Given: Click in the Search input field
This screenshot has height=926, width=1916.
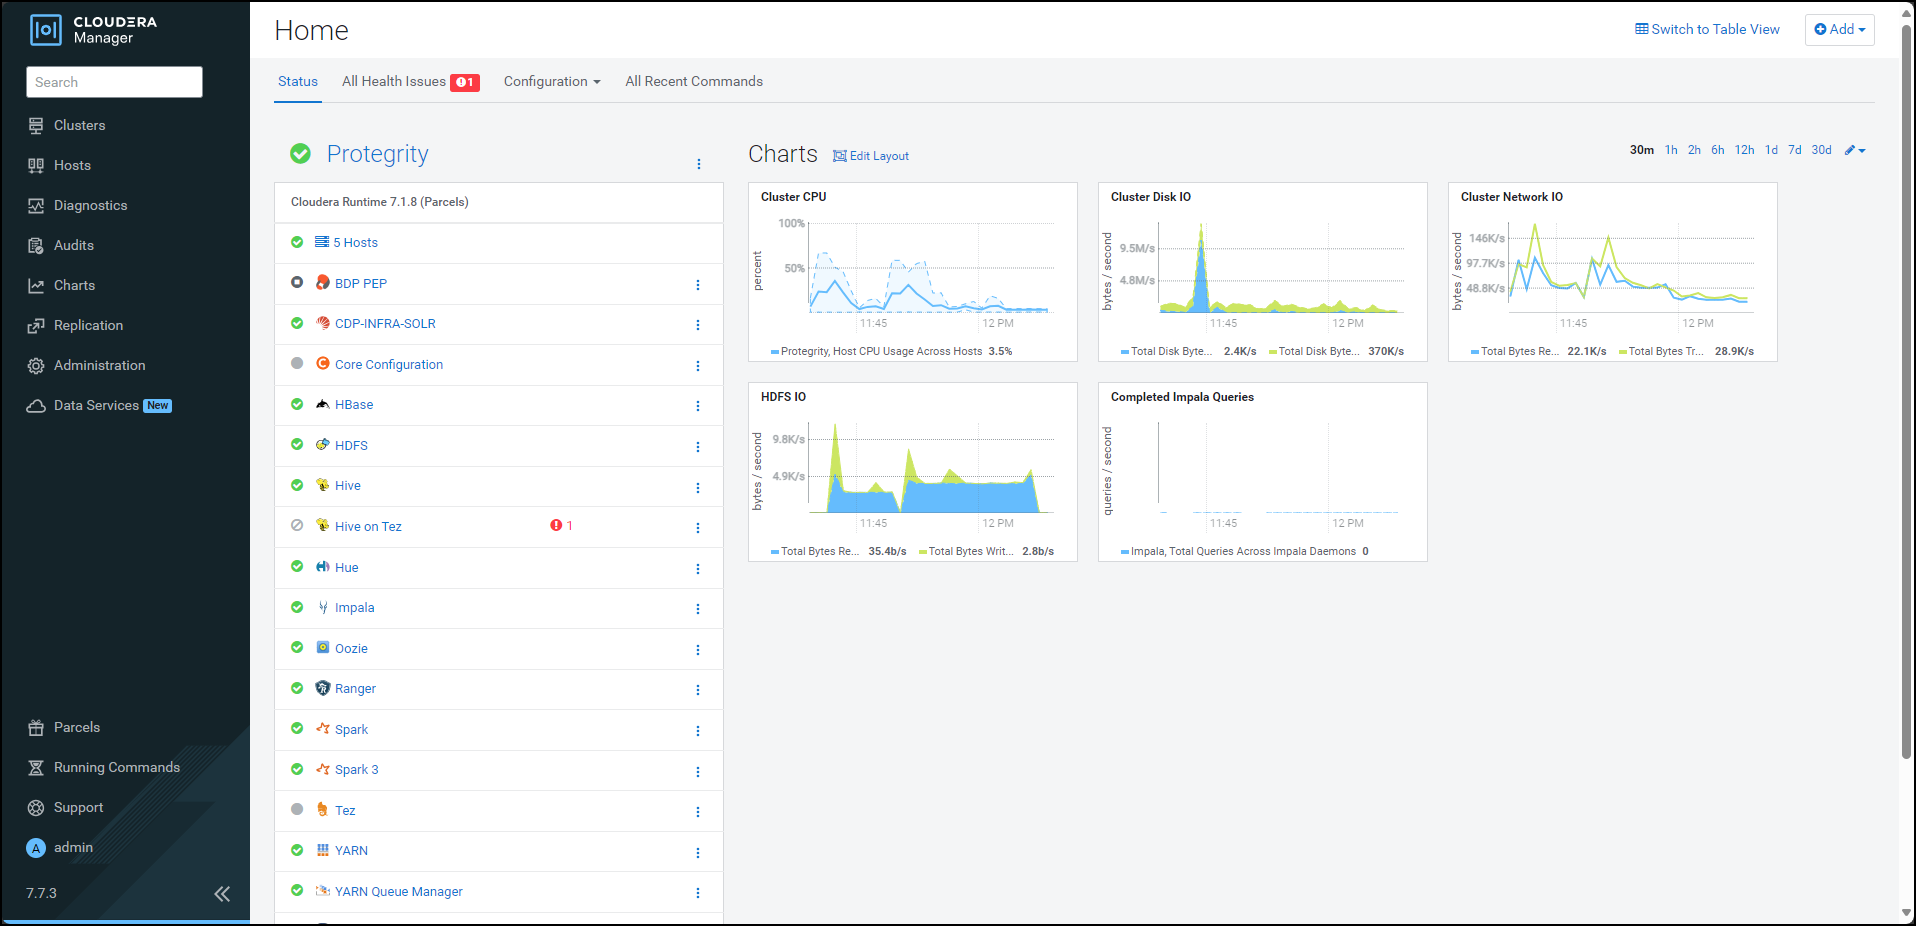Looking at the screenshot, I should point(114,82).
